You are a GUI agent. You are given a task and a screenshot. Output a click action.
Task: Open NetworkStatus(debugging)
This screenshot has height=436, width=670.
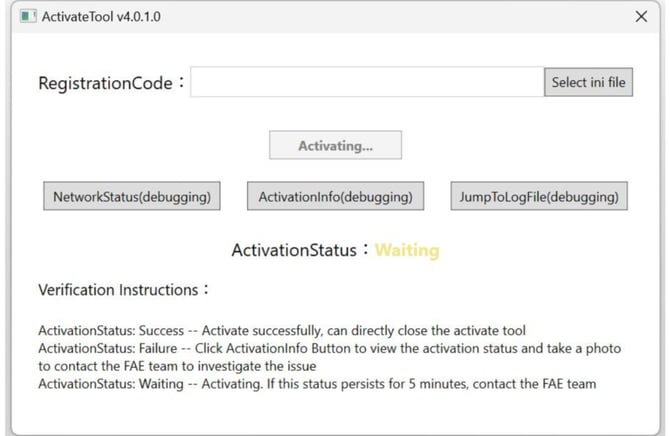point(132,197)
